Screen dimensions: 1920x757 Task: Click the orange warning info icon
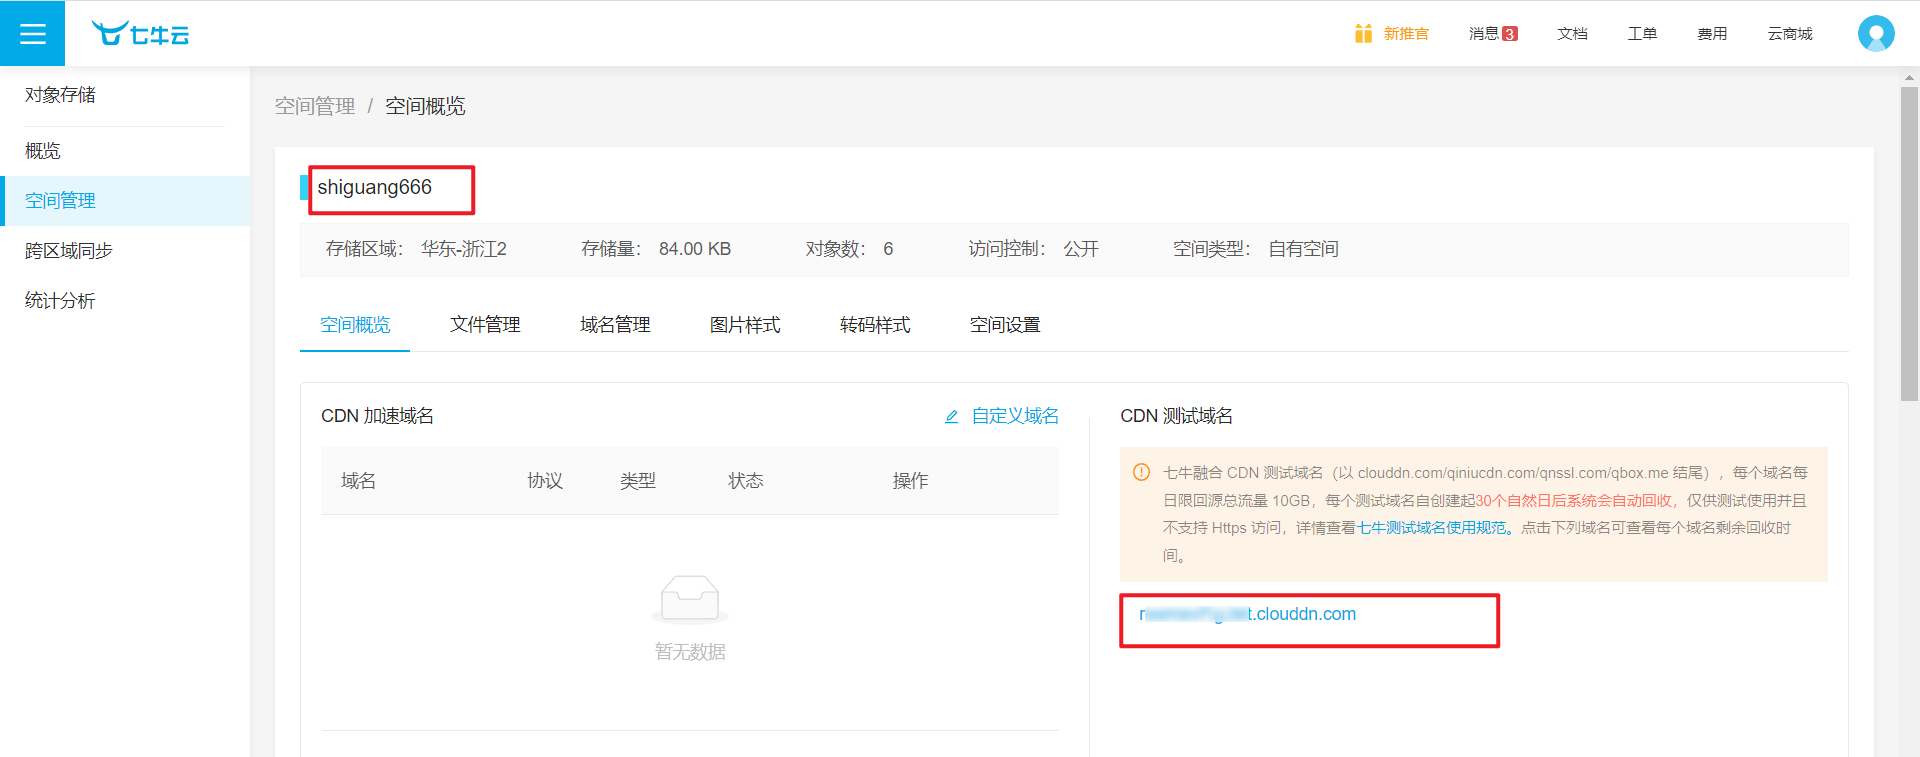1141,473
